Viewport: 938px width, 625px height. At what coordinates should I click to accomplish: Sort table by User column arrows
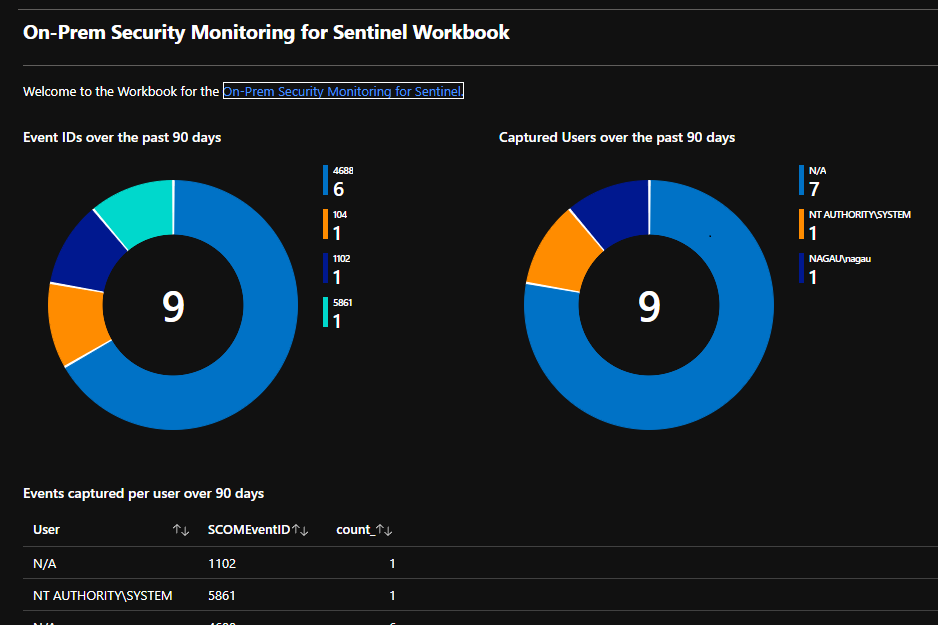point(181,530)
